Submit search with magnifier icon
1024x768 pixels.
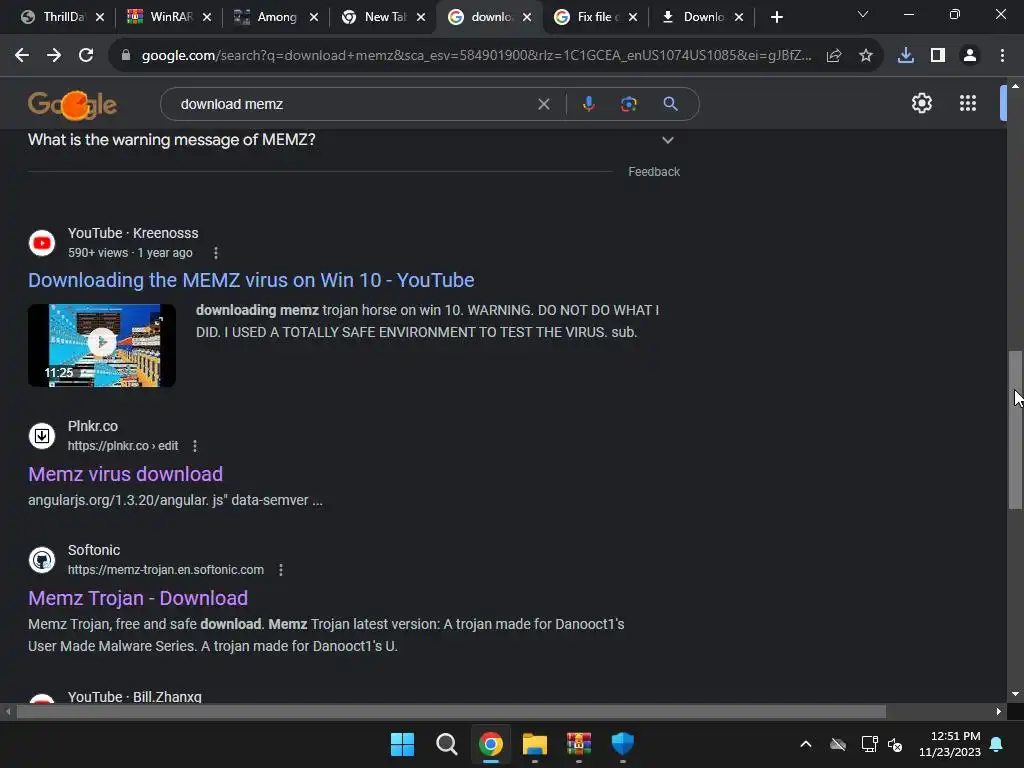670,104
